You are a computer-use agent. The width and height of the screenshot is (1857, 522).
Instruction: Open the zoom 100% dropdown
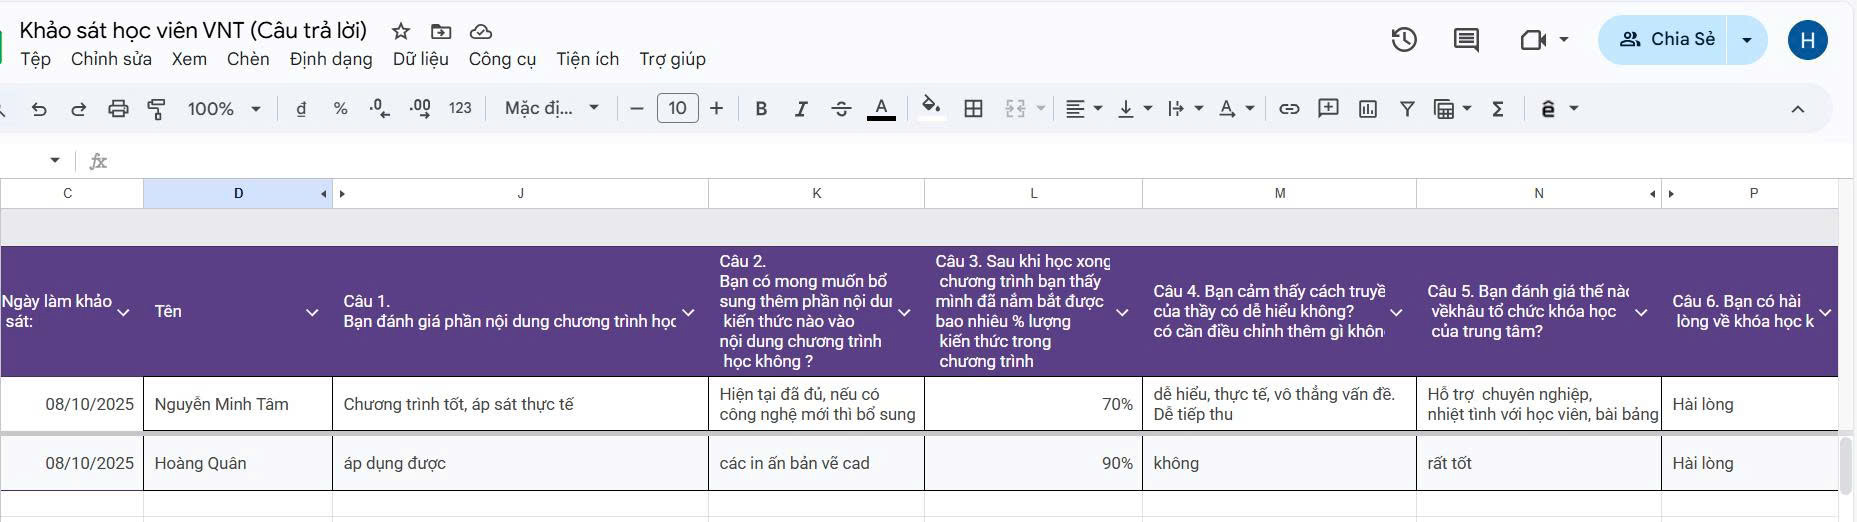[224, 109]
